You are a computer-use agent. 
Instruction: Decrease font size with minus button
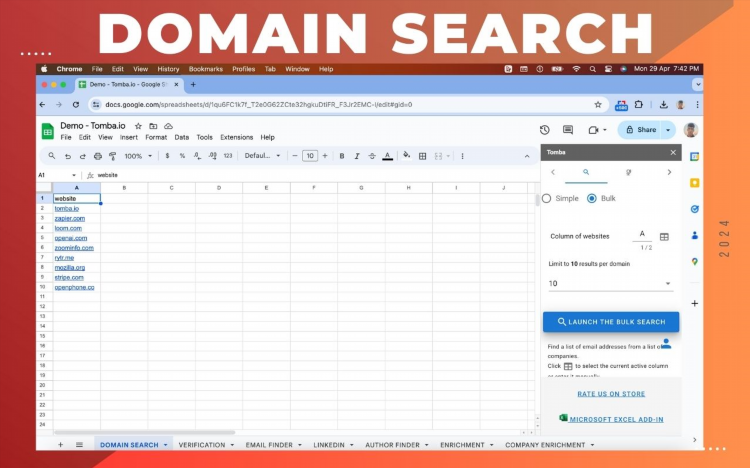pos(295,156)
